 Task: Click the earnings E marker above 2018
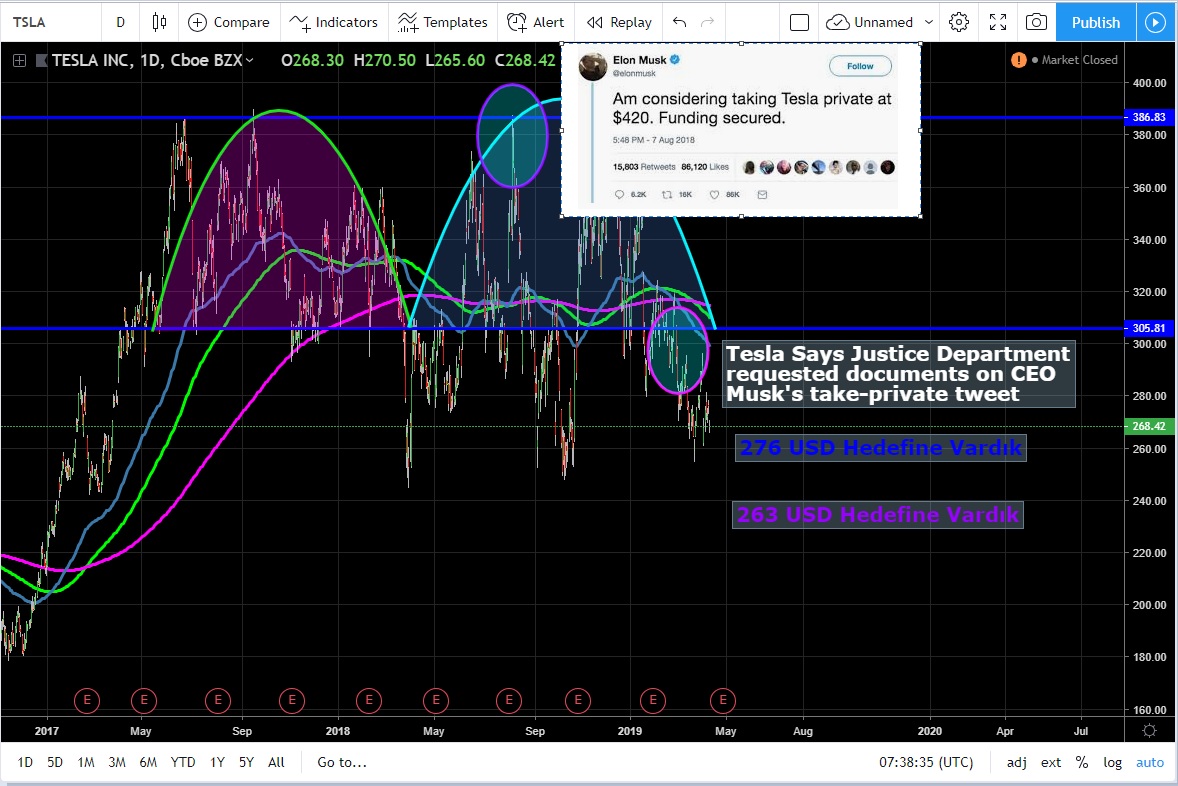click(x=369, y=700)
